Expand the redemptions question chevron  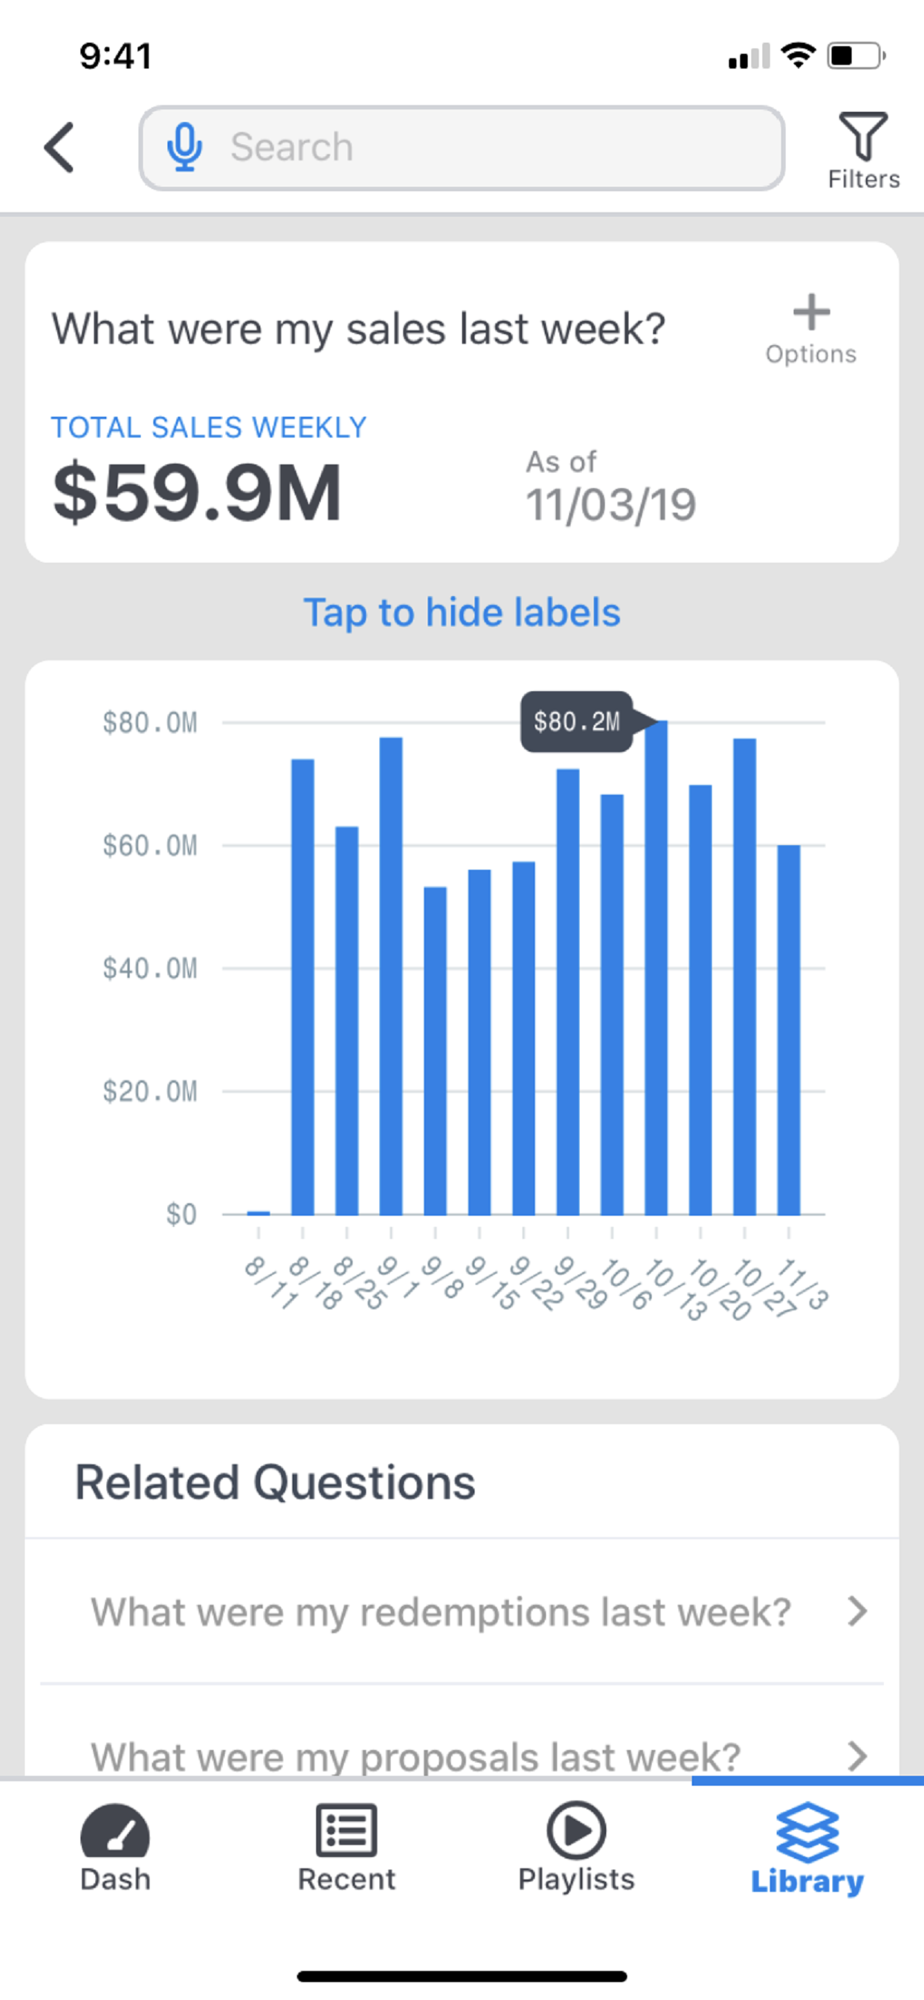click(x=857, y=1611)
